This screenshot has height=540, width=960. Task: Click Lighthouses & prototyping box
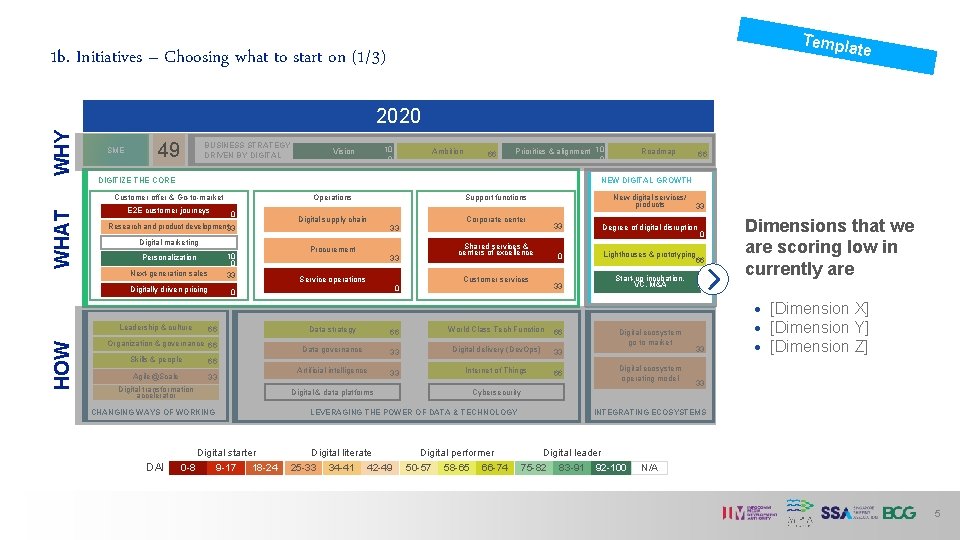pyautogui.click(x=650, y=255)
